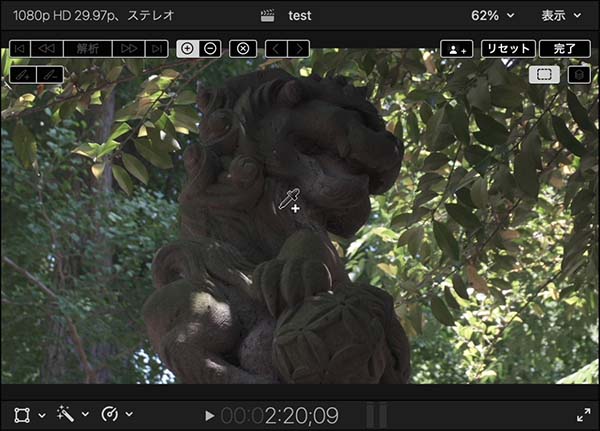This screenshot has width=600, height=431.
Task: Select the add brush stroke tool
Action: click(23, 75)
